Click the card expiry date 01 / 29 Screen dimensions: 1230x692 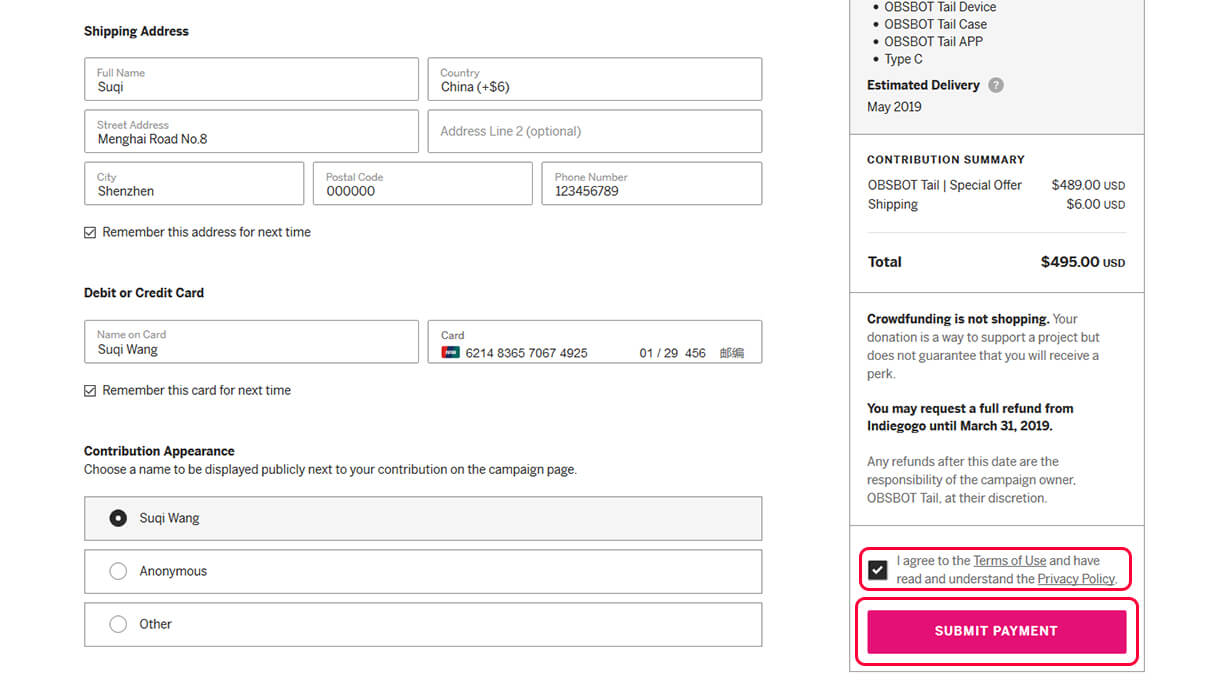click(659, 353)
